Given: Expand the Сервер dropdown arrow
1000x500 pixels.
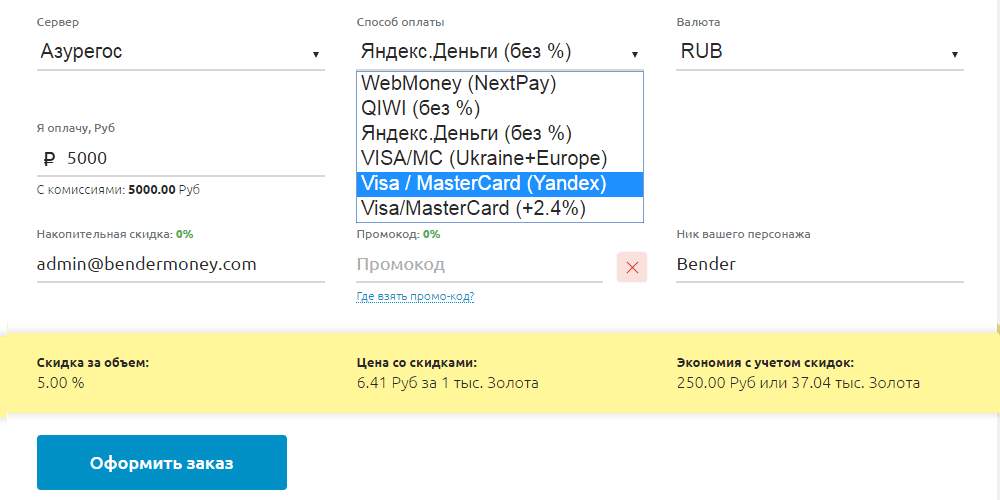Looking at the screenshot, I should click(315, 54).
